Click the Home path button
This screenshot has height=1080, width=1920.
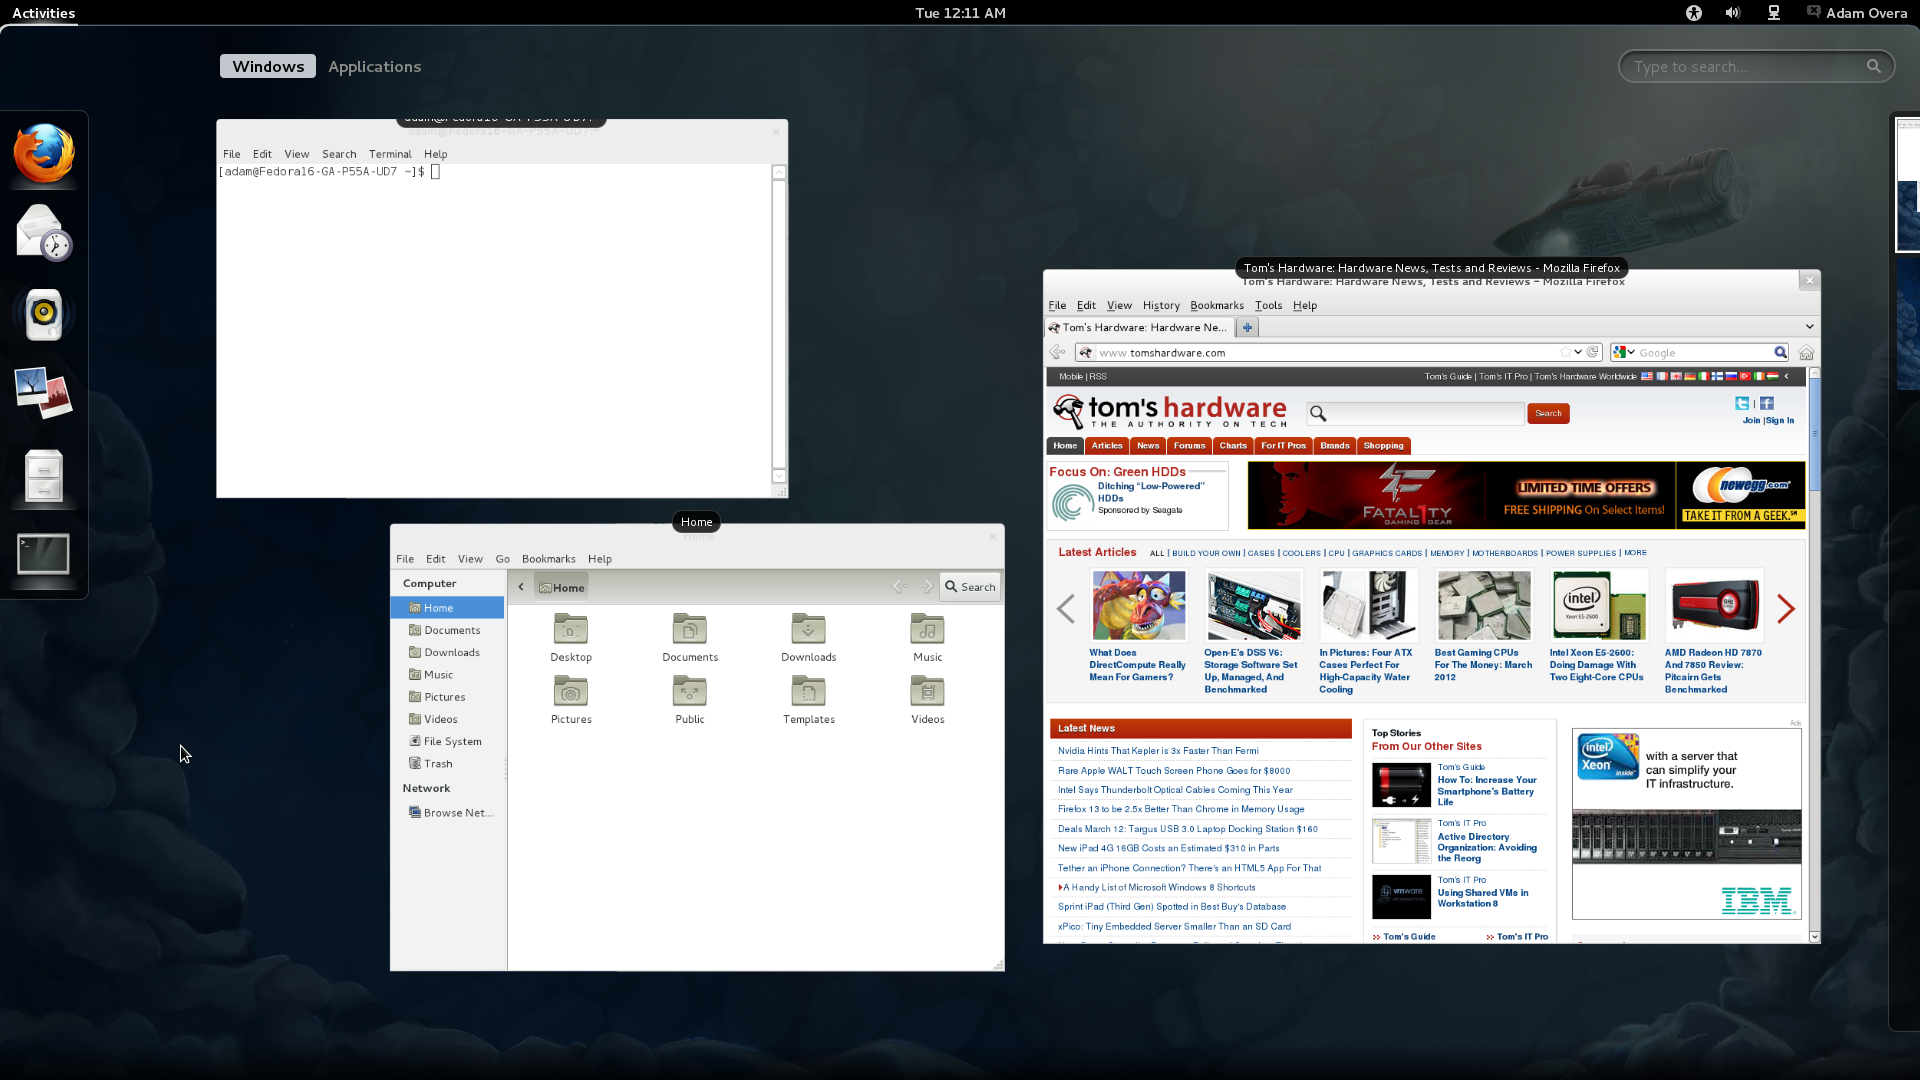pyautogui.click(x=561, y=587)
